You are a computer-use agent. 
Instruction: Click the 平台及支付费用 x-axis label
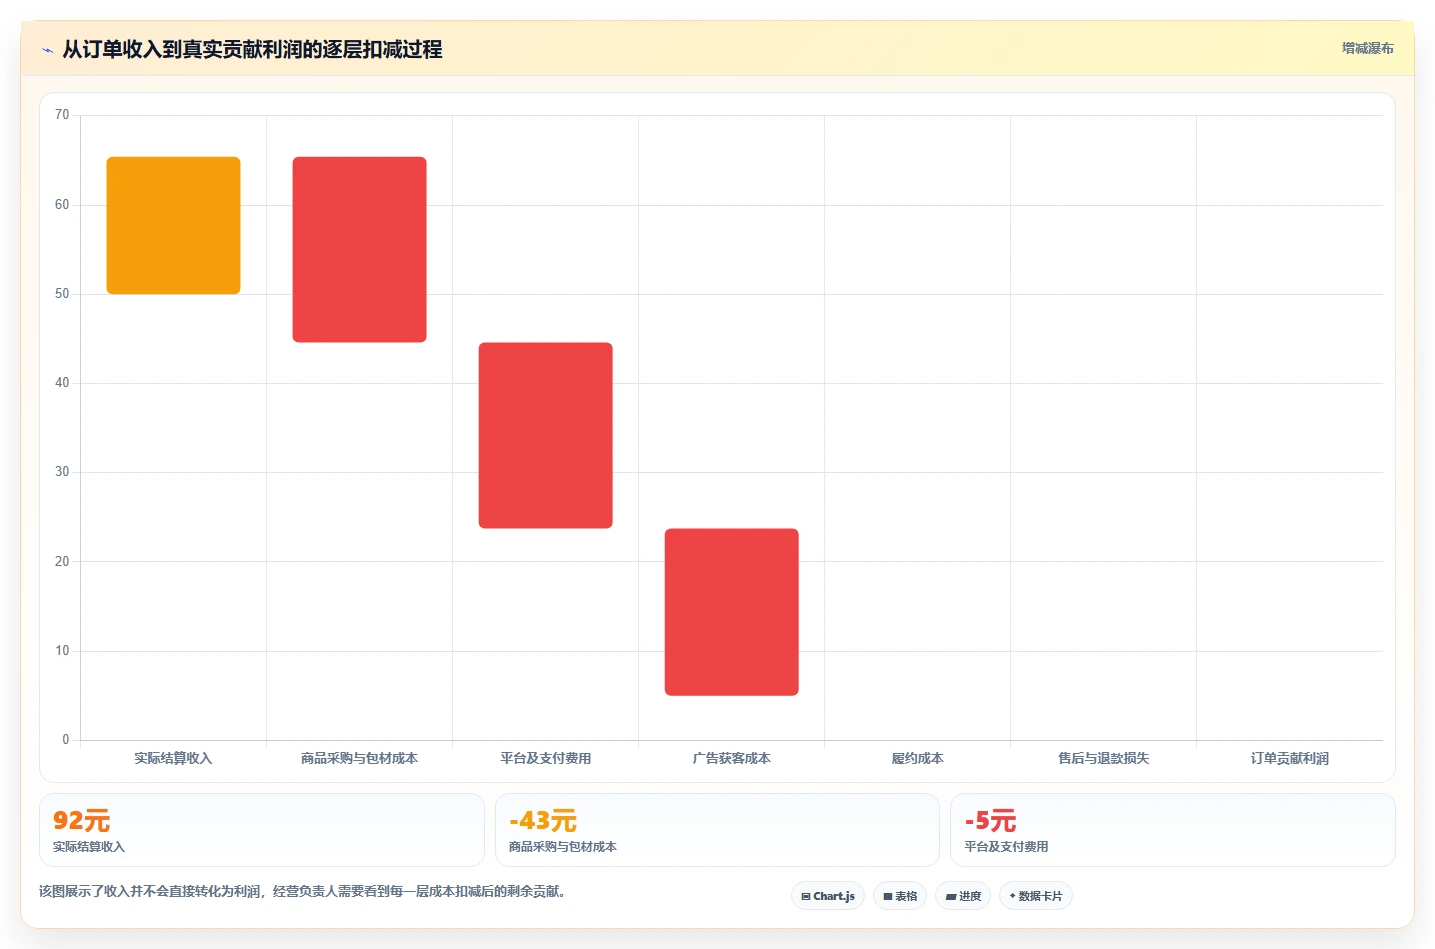(545, 758)
